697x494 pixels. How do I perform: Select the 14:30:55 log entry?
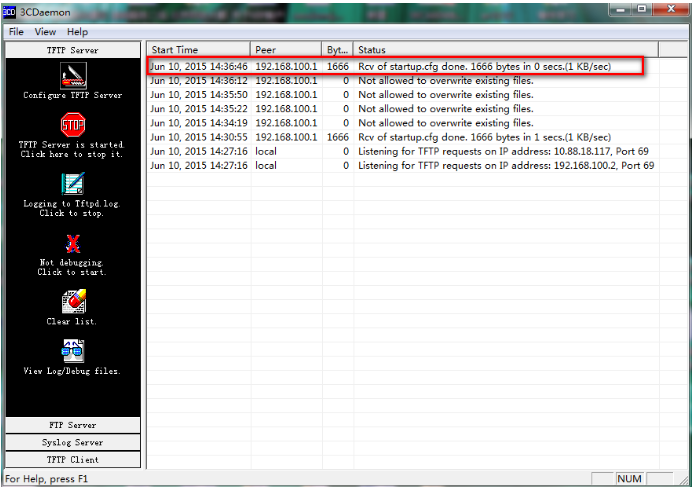pos(403,137)
